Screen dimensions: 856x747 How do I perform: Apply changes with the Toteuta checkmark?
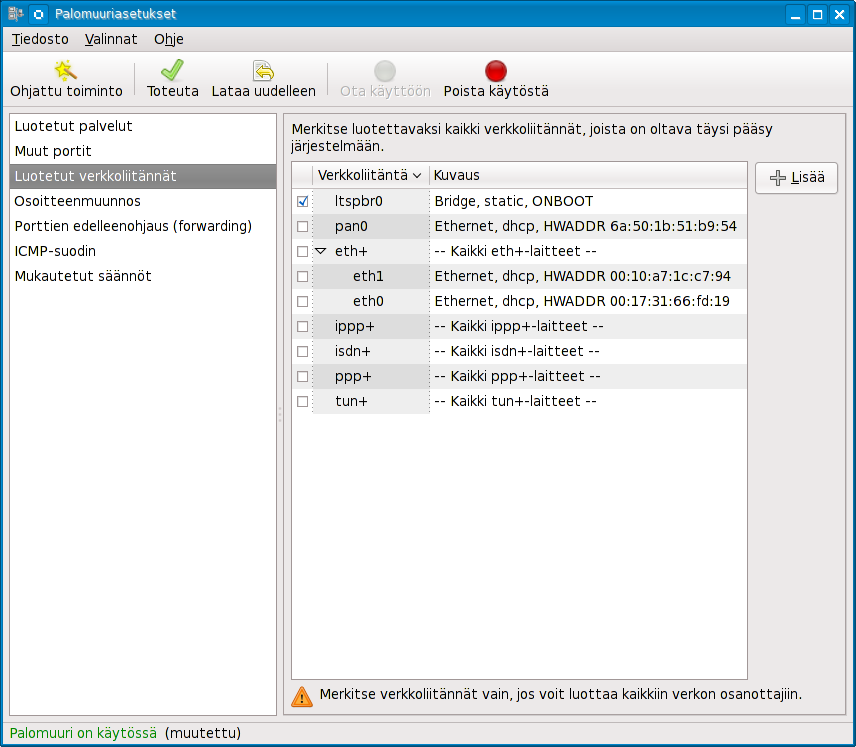(172, 71)
